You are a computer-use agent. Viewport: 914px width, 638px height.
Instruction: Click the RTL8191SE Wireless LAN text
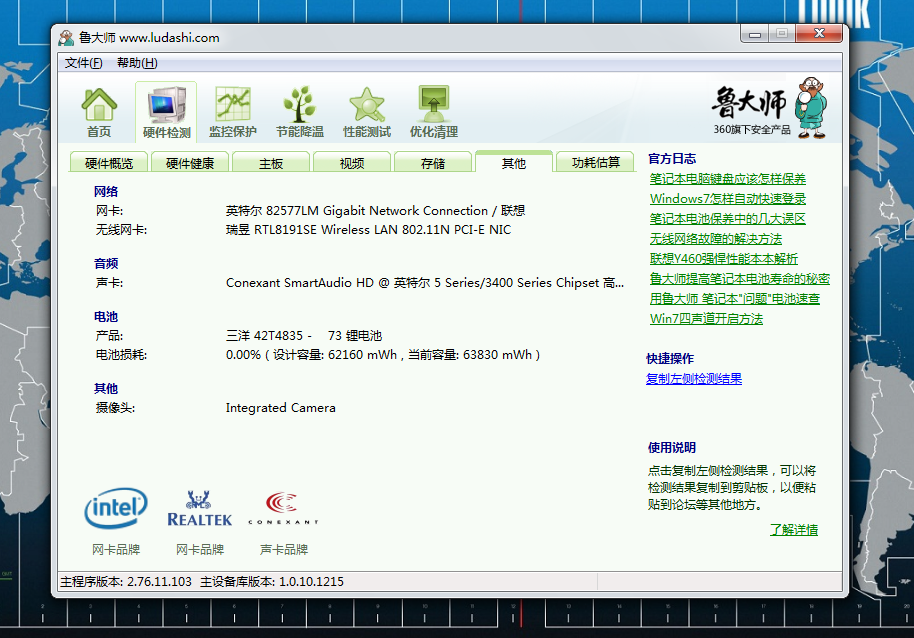(x=368, y=230)
